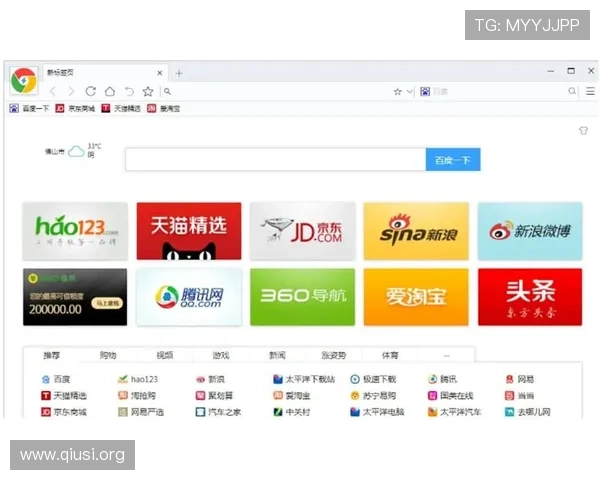Open the 太平洋下载站 link

(304, 379)
